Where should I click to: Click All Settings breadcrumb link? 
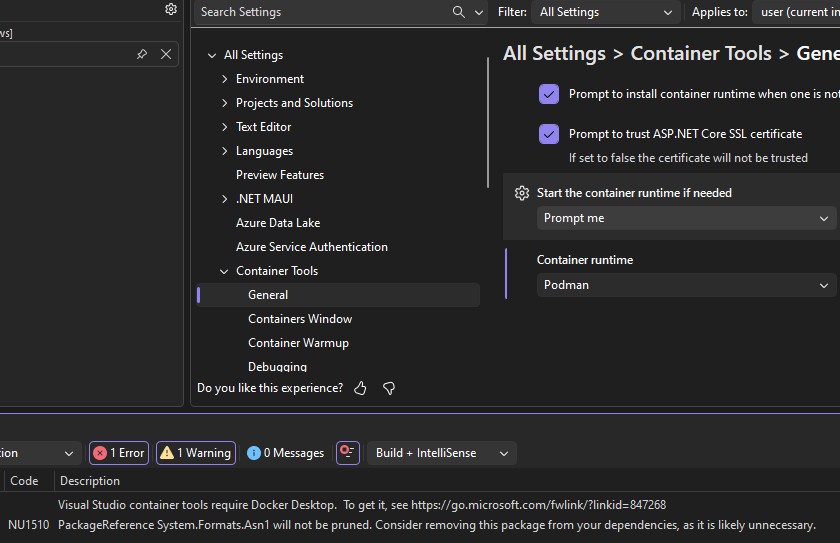(554, 54)
